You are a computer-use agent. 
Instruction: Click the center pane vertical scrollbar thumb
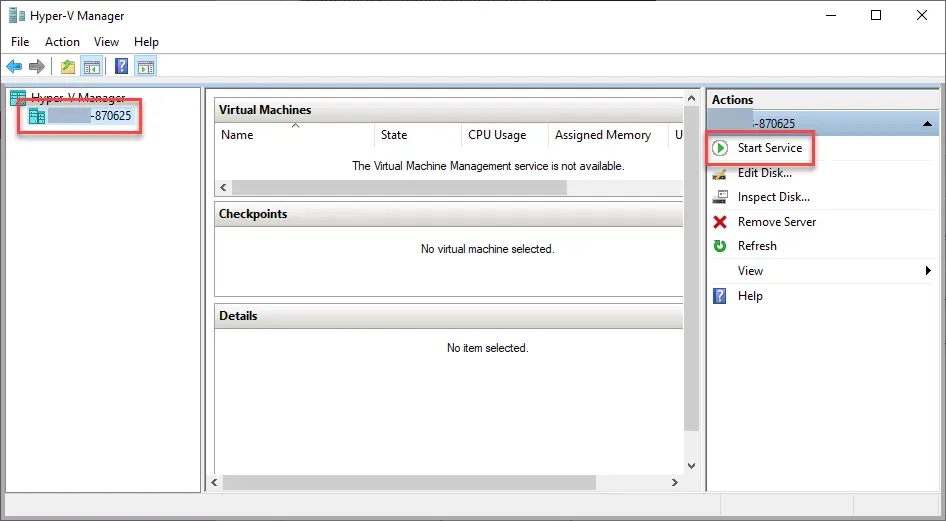(691, 268)
